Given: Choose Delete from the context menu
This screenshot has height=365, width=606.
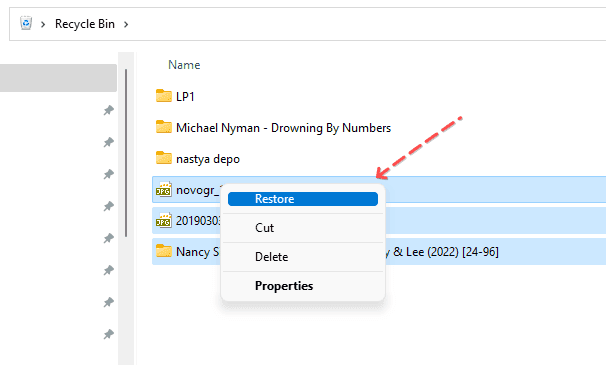Looking at the screenshot, I should point(303,257).
